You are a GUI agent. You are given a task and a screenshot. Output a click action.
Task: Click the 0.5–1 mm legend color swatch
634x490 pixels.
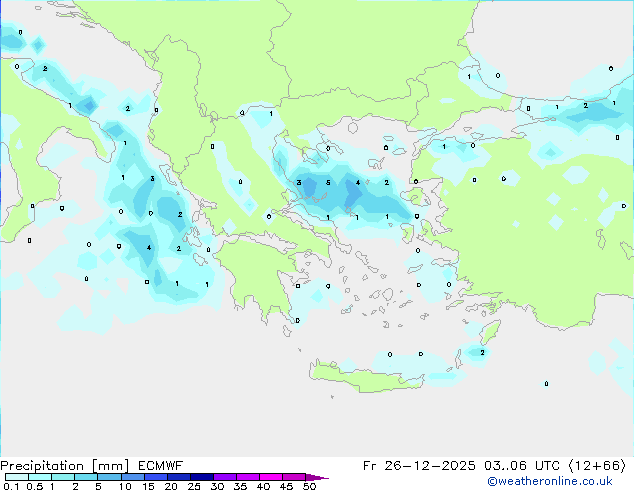[x=40, y=477]
